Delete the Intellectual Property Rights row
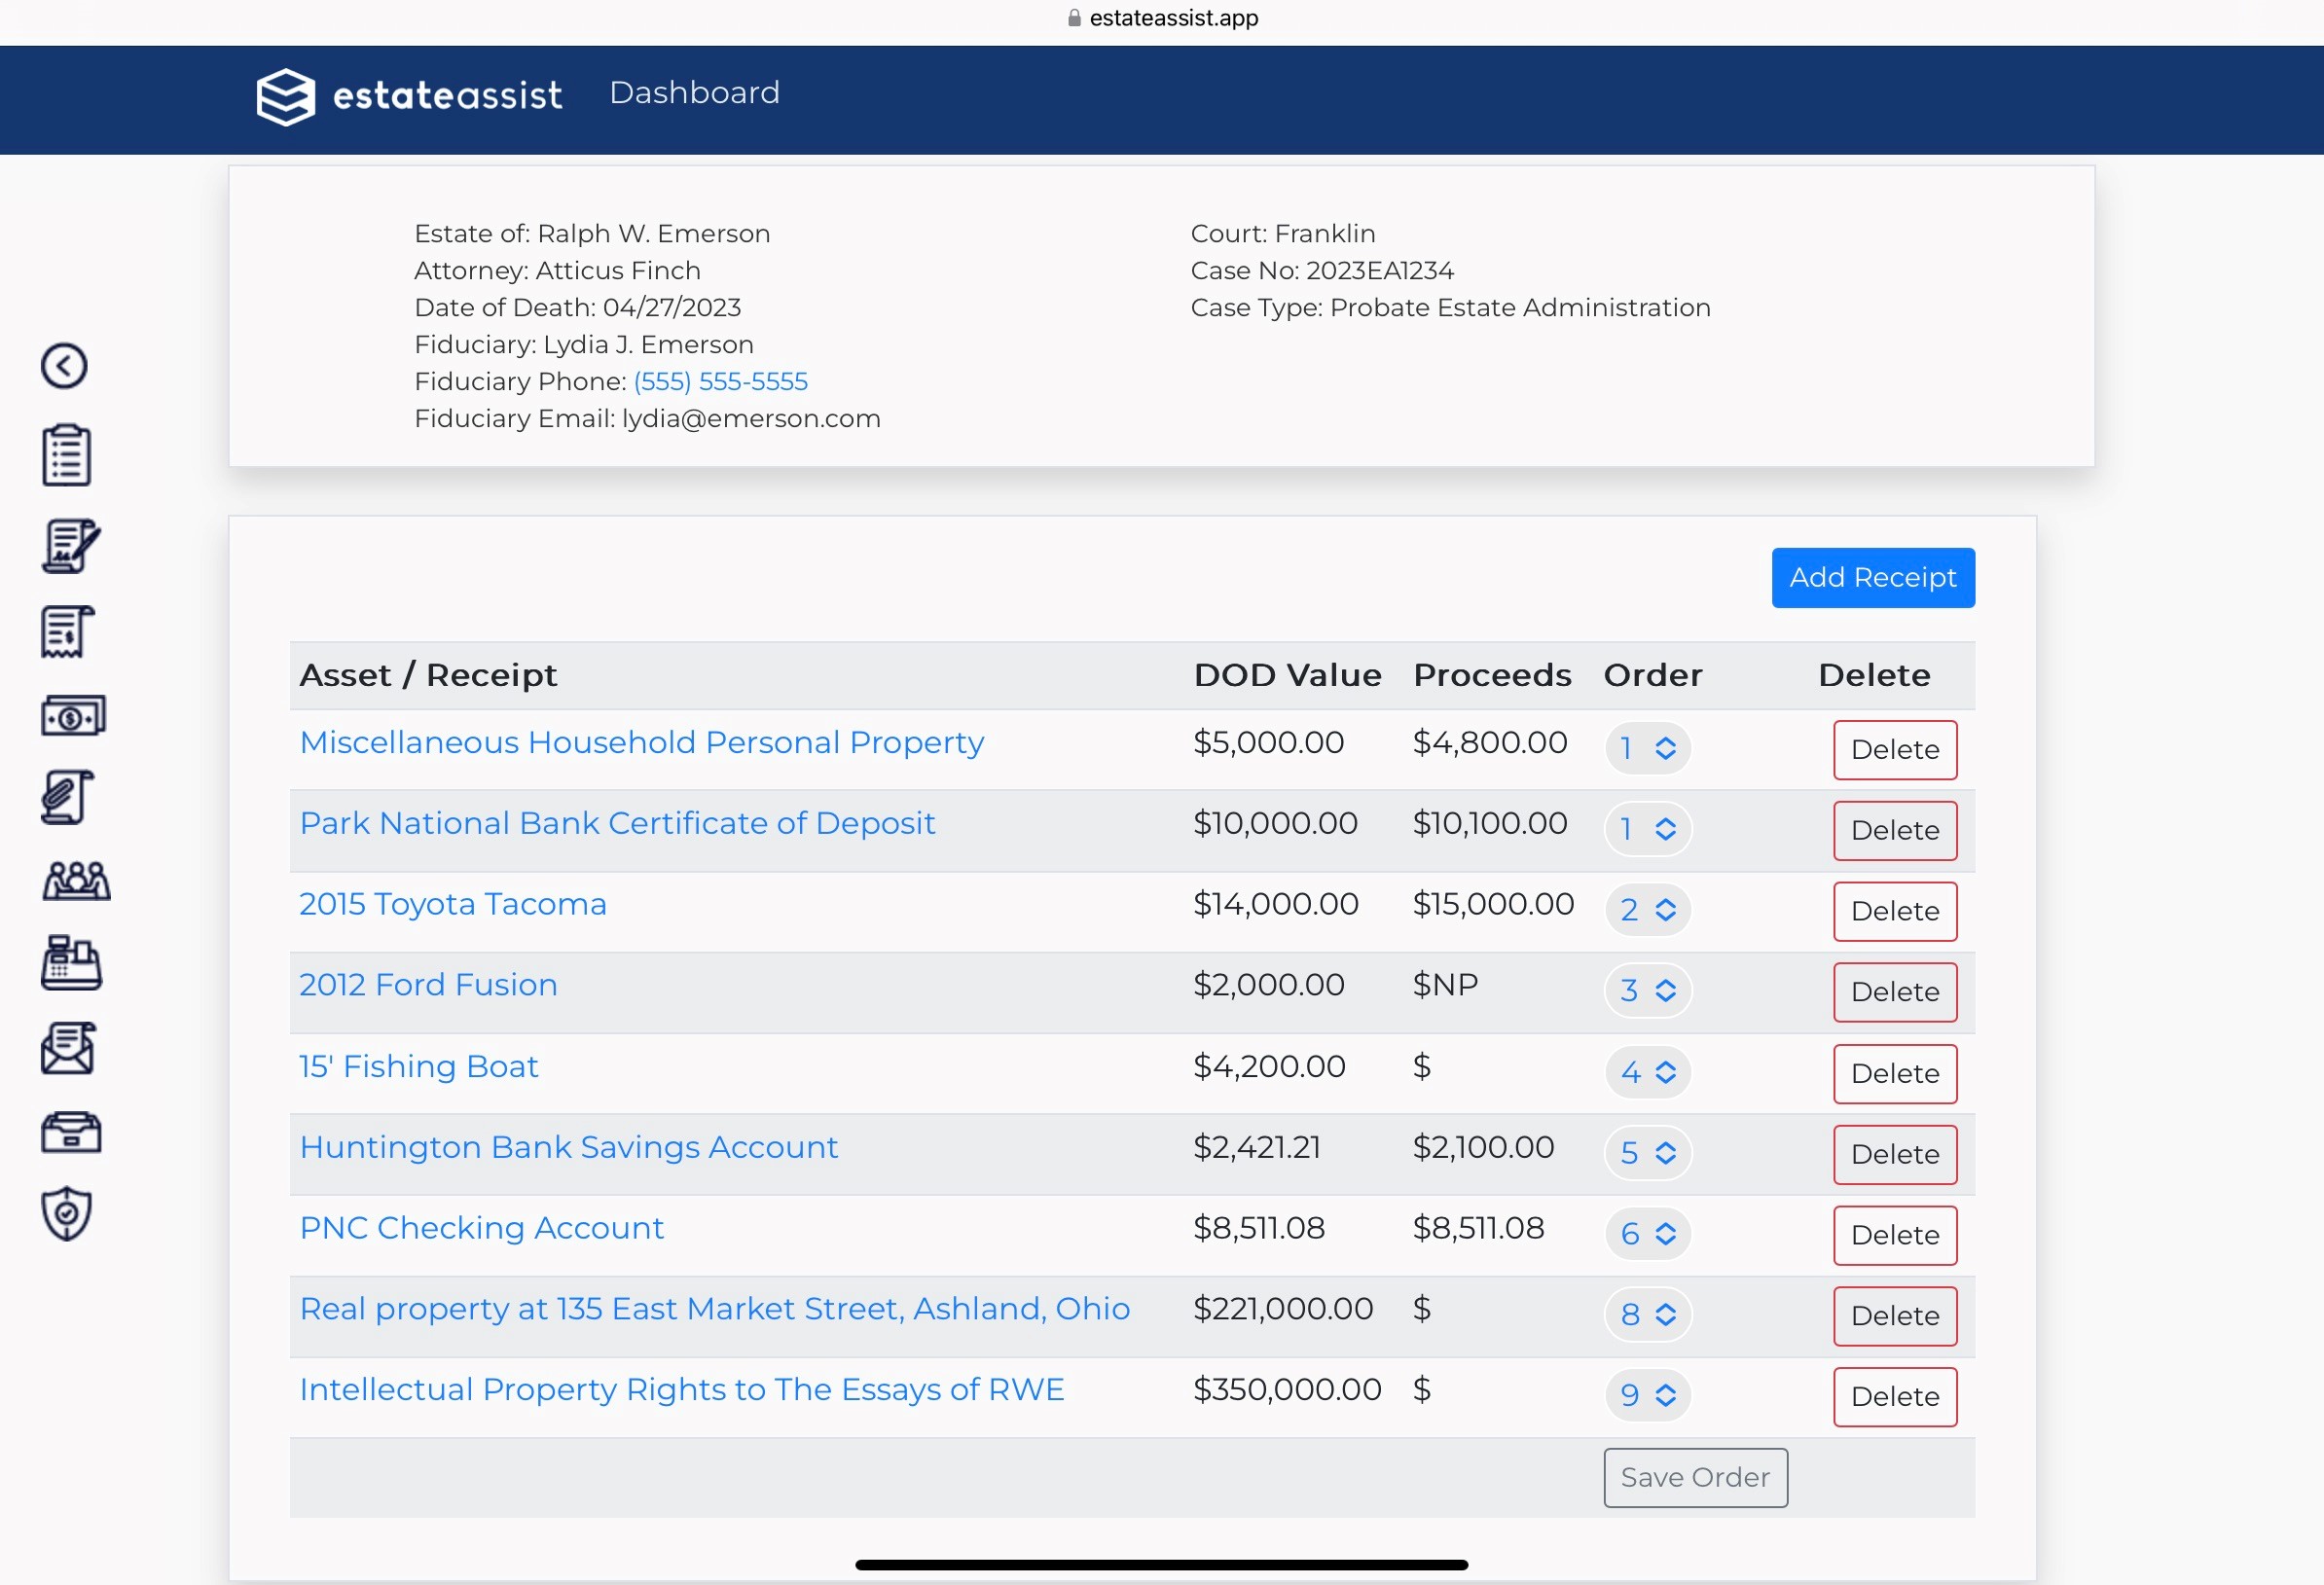Image resolution: width=2324 pixels, height=1585 pixels. [1894, 1398]
